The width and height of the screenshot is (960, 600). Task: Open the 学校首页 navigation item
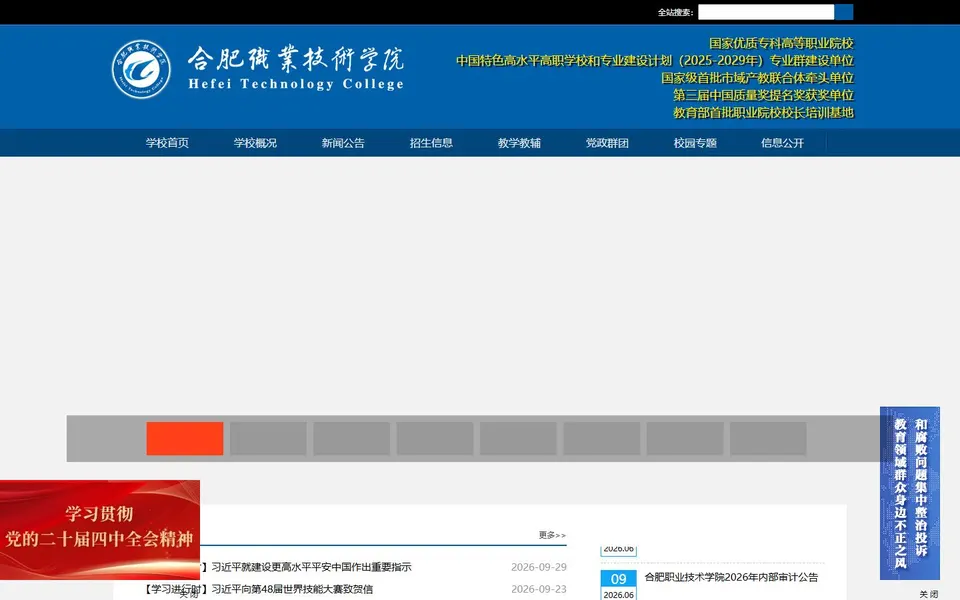coord(167,143)
